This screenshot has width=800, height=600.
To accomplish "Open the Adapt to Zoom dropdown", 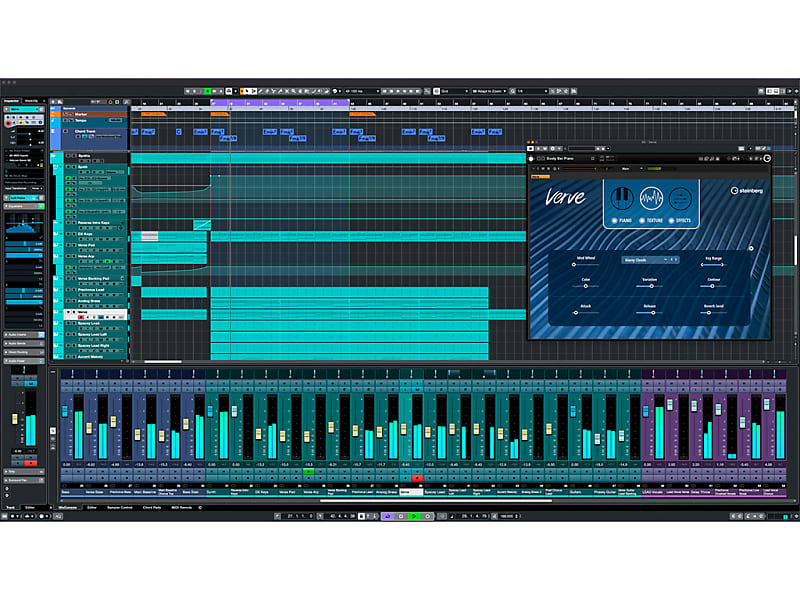I will click(489, 91).
